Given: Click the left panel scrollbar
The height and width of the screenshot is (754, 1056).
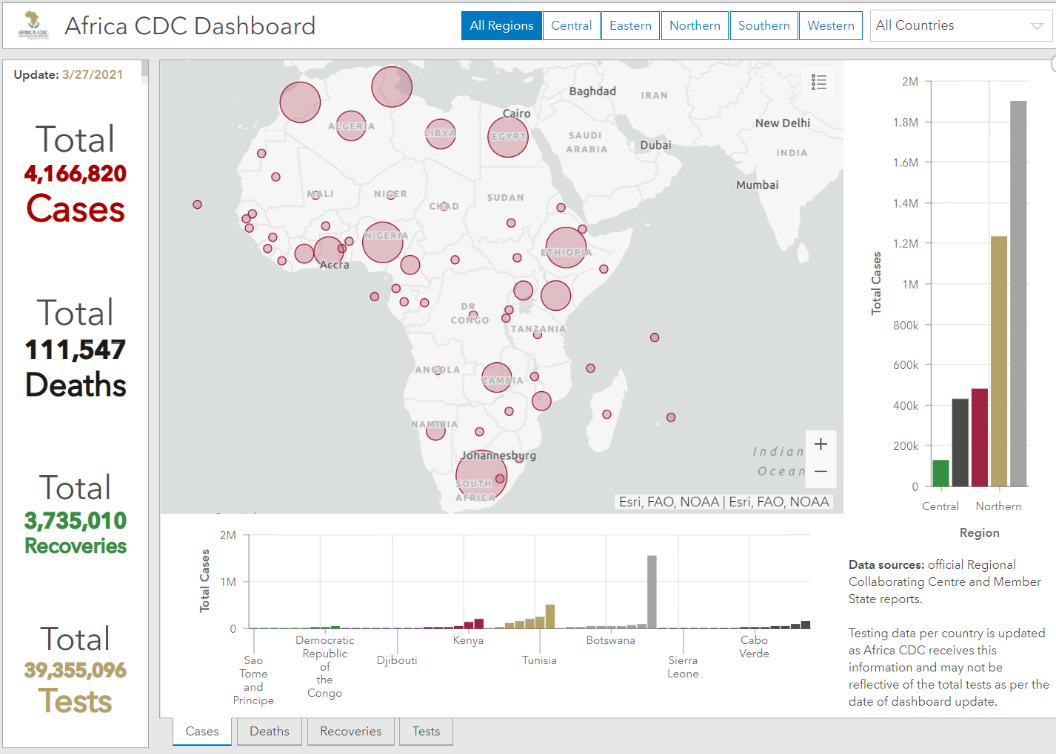Looking at the screenshot, I should 145,68.
